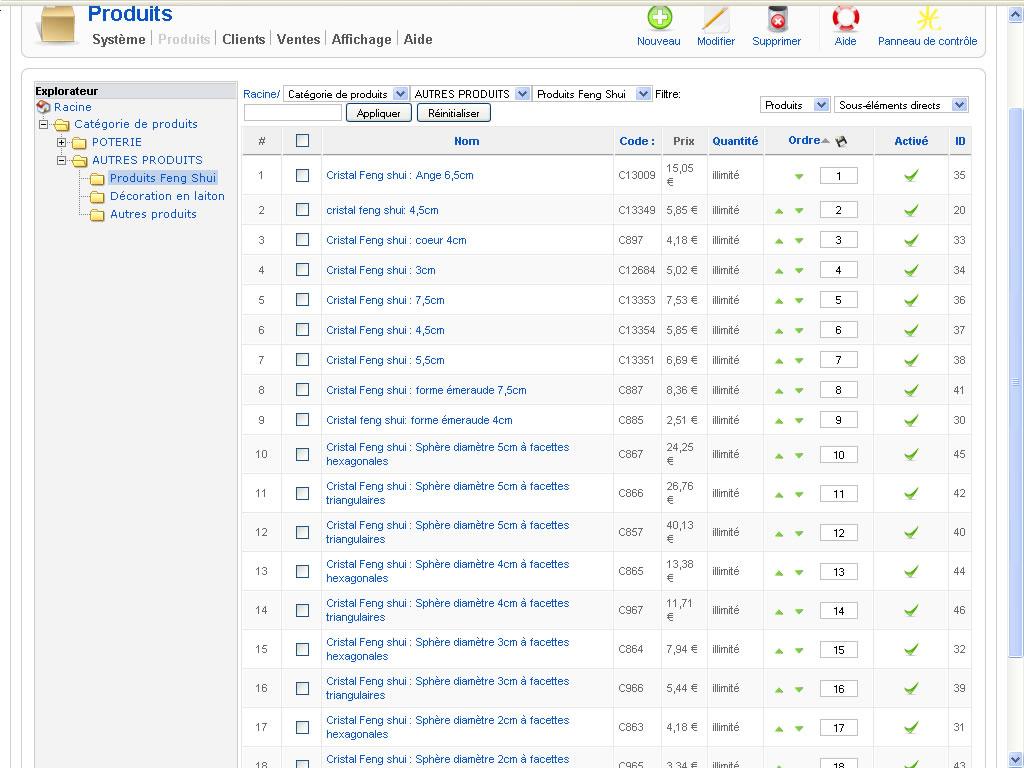The image size is (1024, 768).
Task: Open 'Cristal Feng shui : Ange 6,5cm' product link
Action: point(400,175)
